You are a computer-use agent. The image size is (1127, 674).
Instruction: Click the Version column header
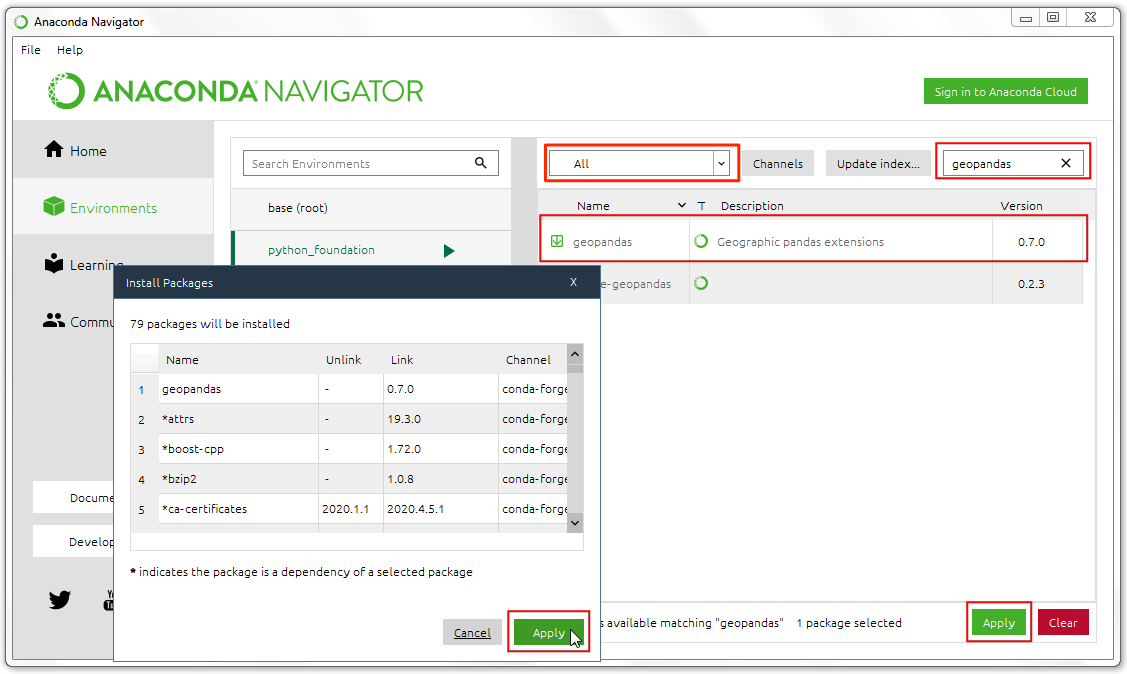pos(1021,206)
